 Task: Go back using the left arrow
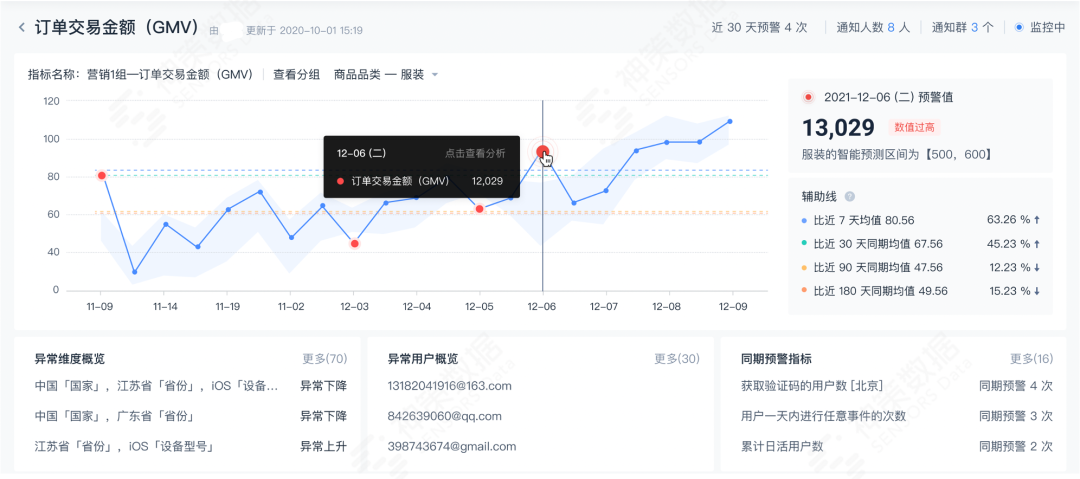22,28
